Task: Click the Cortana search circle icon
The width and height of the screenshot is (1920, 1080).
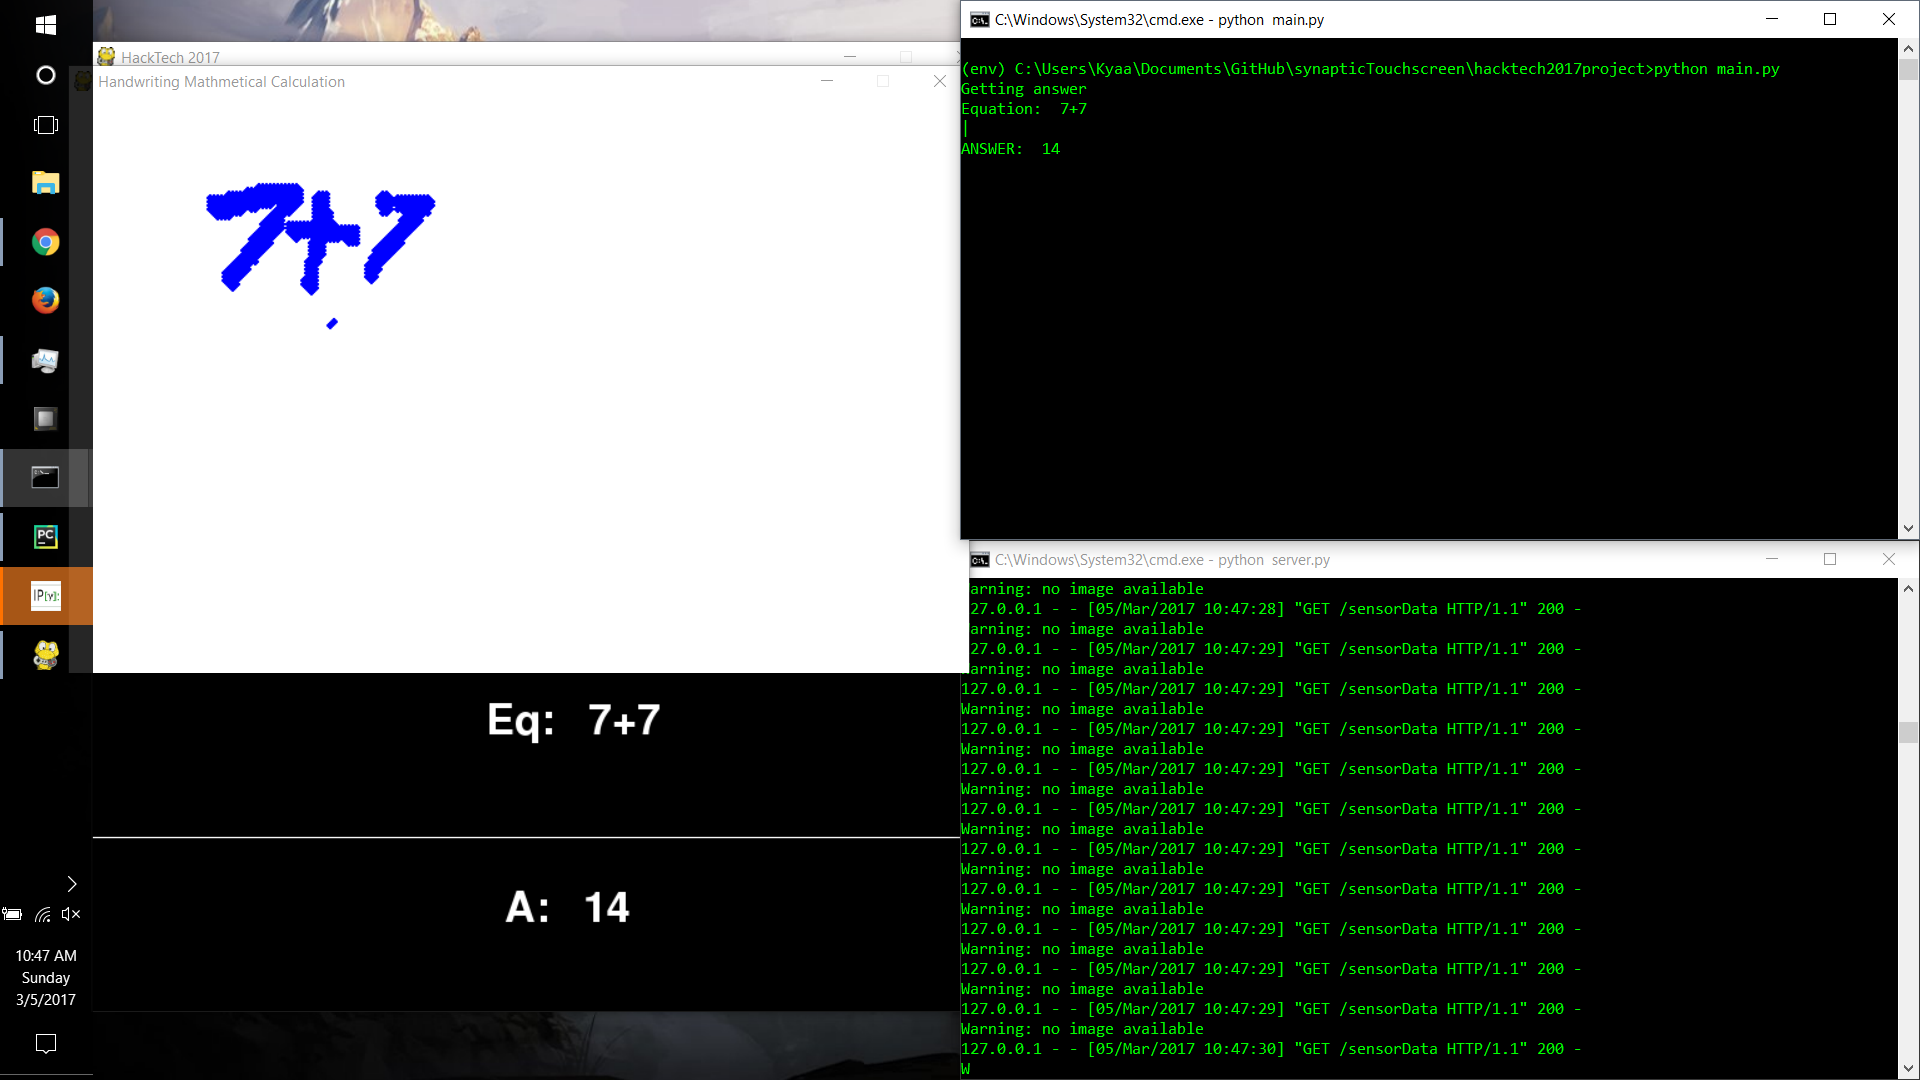Action: pyautogui.click(x=45, y=75)
